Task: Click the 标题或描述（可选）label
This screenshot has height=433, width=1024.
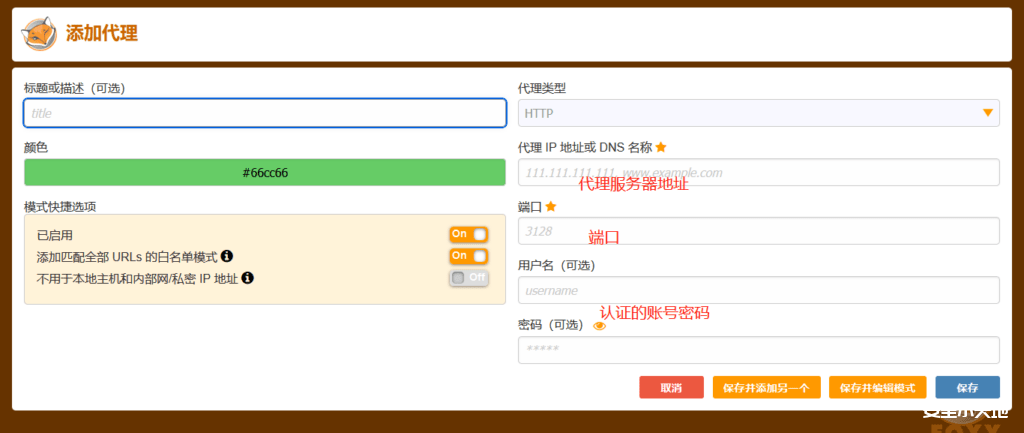Action: pyautogui.click(x=74, y=88)
